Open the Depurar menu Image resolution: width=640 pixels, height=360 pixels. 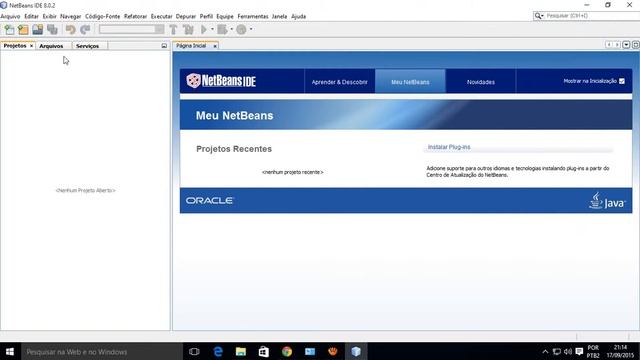tap(186, 16)
